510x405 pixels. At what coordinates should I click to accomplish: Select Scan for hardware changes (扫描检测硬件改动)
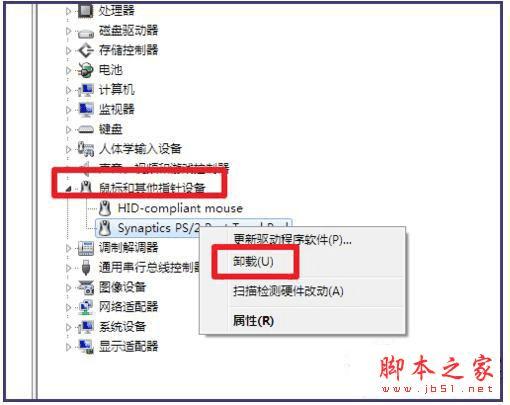click(288, 291)
